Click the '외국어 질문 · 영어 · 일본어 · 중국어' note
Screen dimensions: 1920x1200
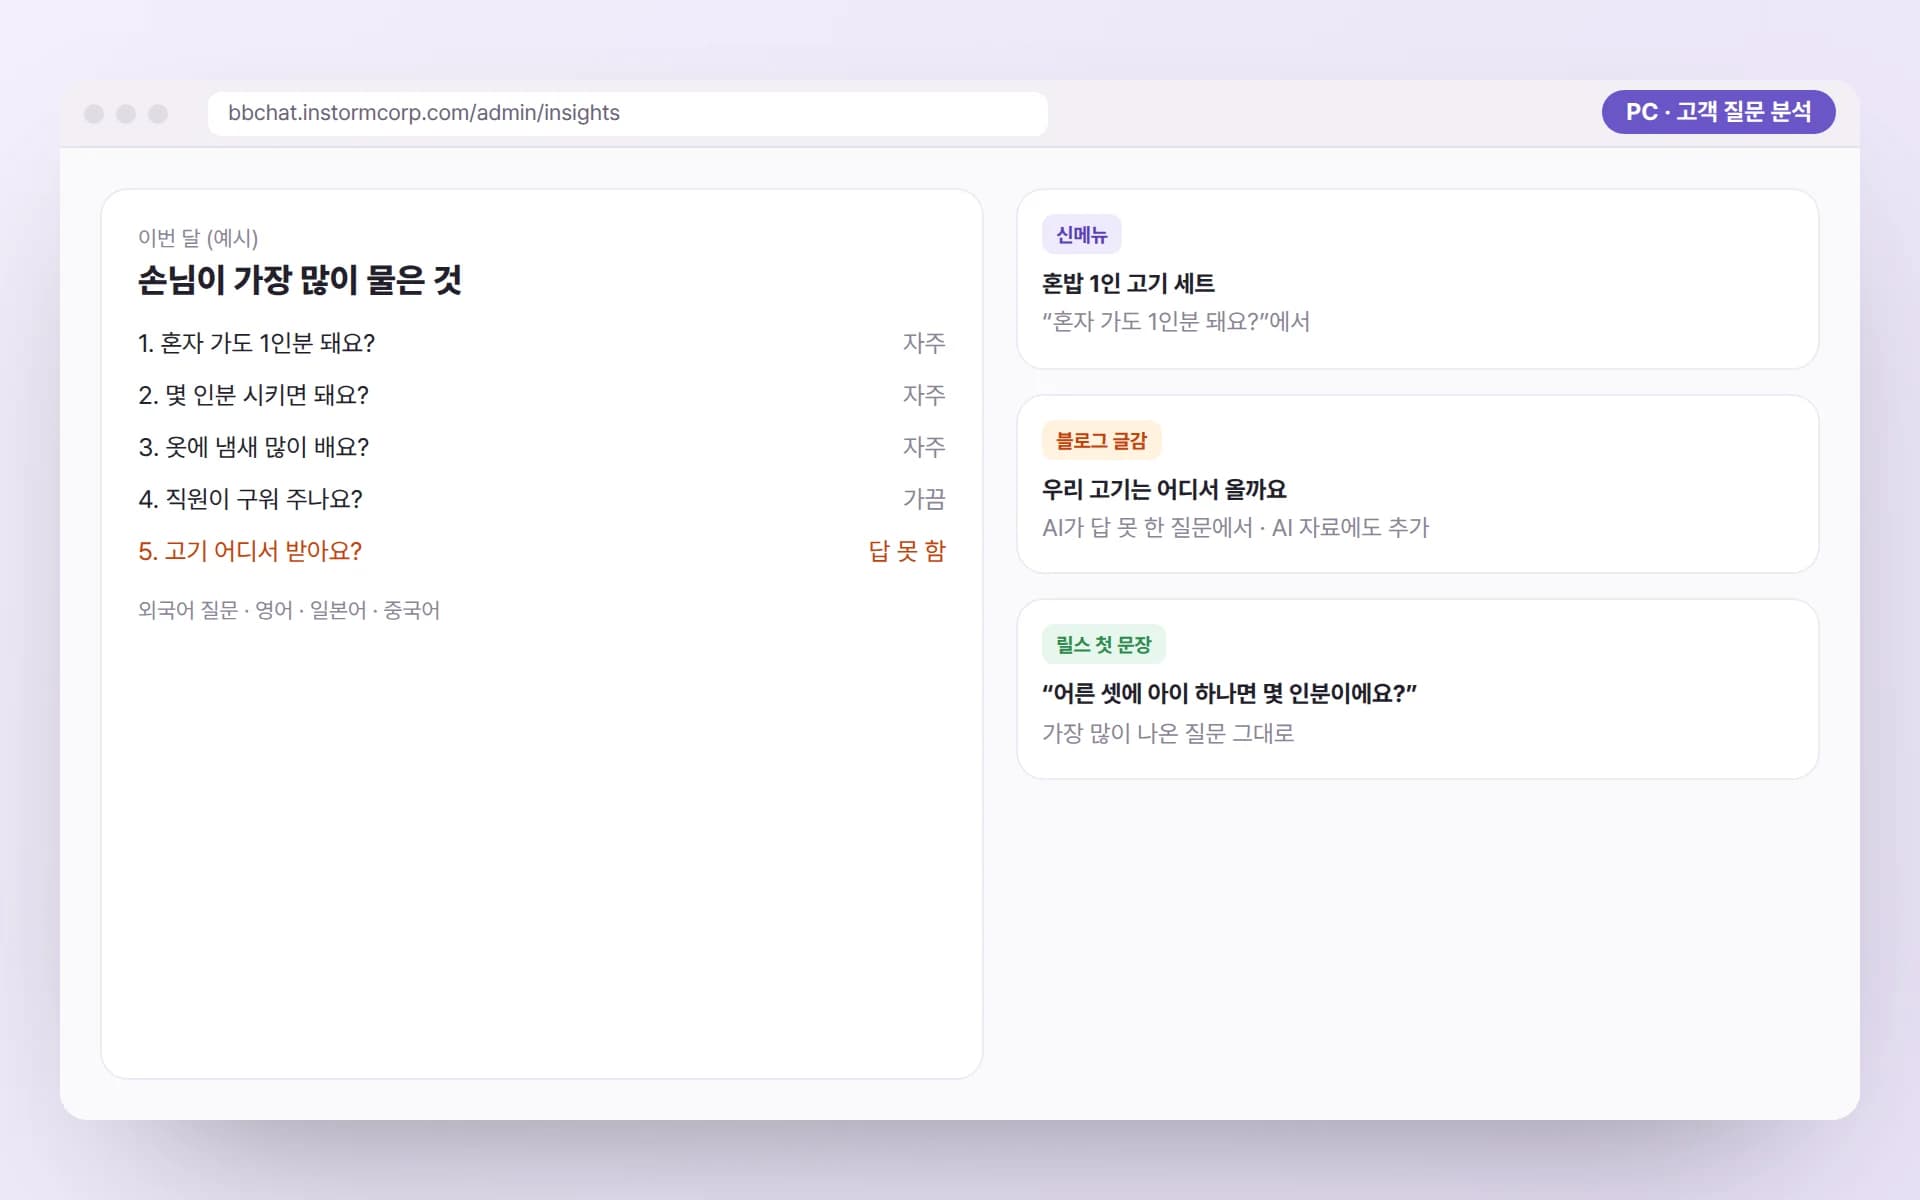point(289,610)
